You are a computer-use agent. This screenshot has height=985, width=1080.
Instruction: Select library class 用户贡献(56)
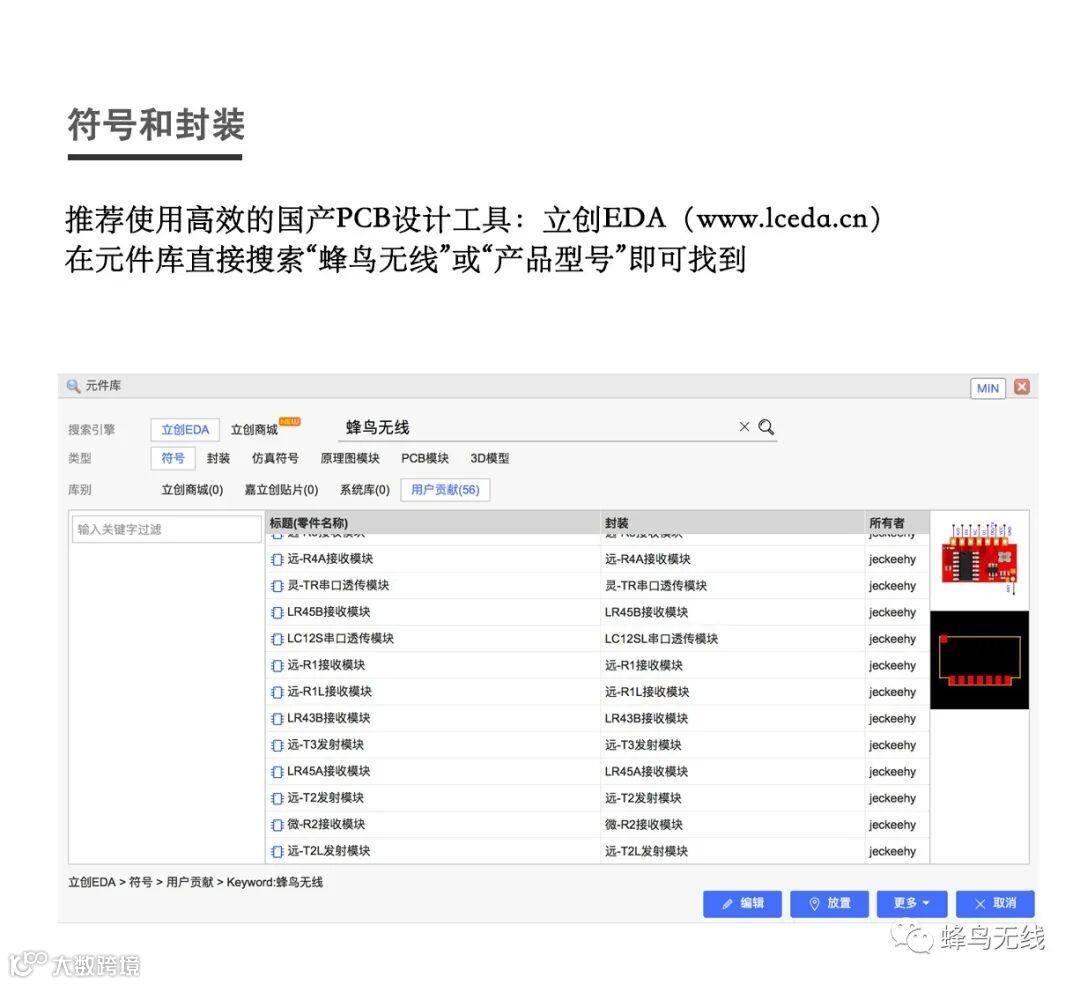pos(445,490)
